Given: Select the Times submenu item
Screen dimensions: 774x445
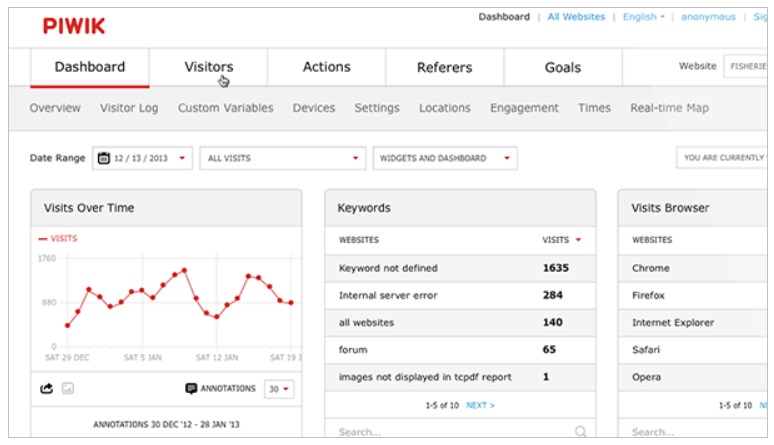Looking at the screenshot, I should 594,108.
